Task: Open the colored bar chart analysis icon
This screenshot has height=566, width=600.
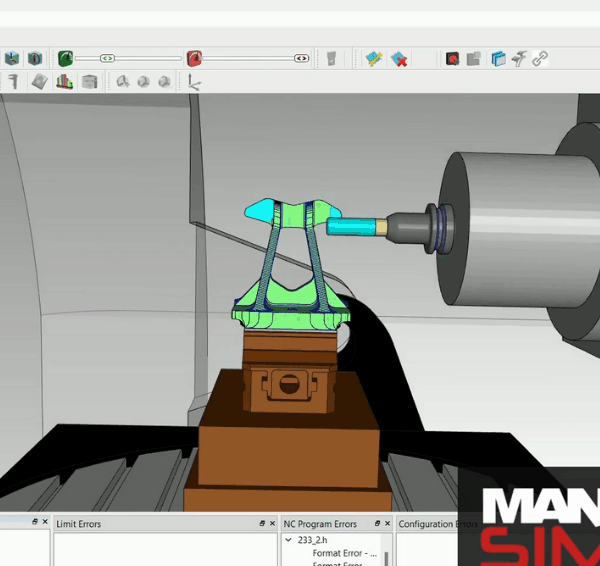Action: coord(65,82)
